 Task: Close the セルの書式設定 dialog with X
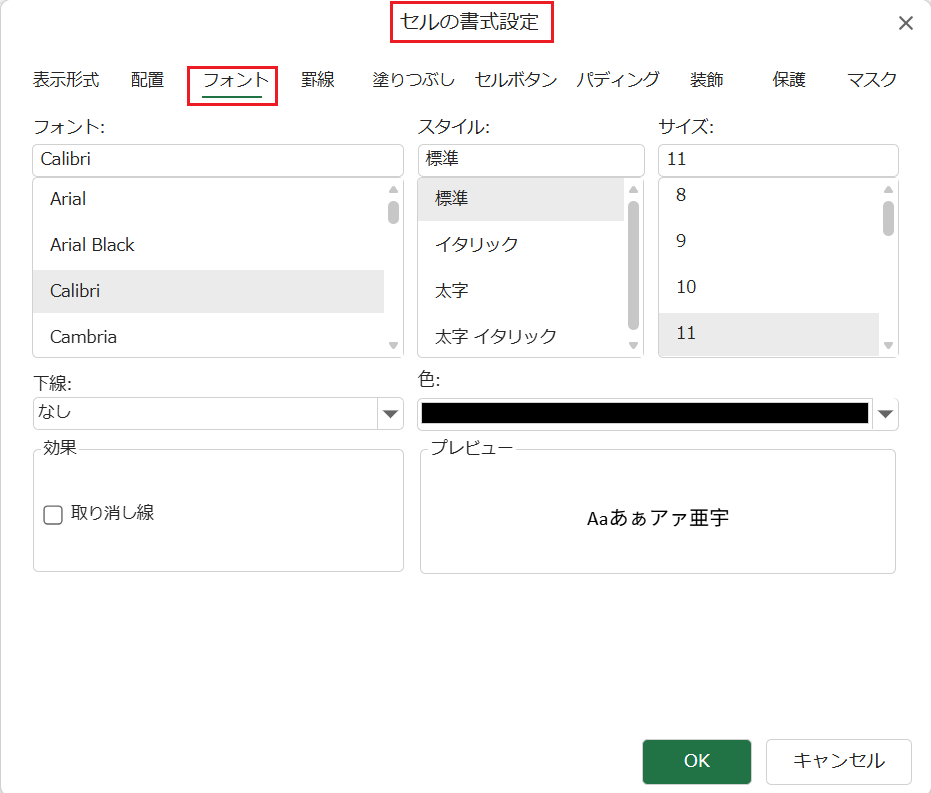click(905, 23)
